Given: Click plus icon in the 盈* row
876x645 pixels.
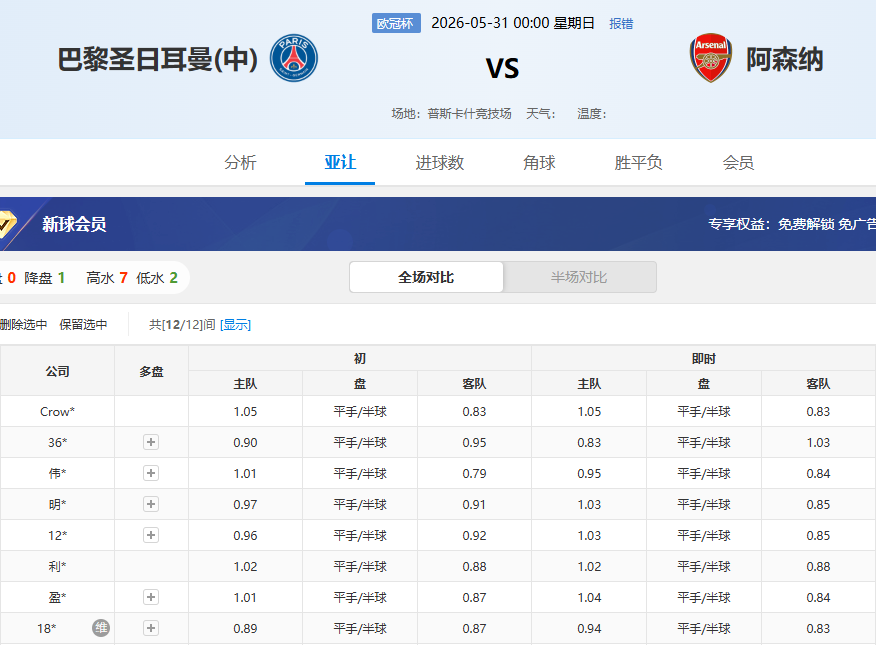Looking at the screenshot, I should [151, 598].
